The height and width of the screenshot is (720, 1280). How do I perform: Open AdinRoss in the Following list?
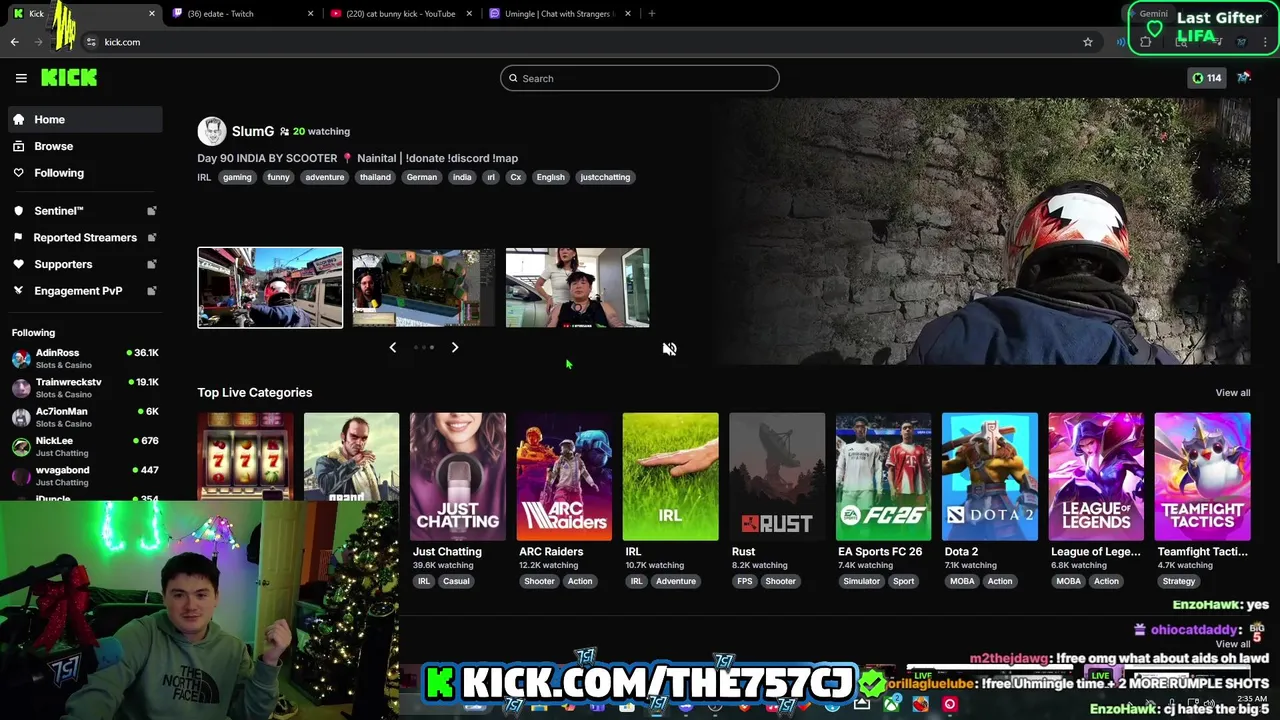[x=84, y=358]
